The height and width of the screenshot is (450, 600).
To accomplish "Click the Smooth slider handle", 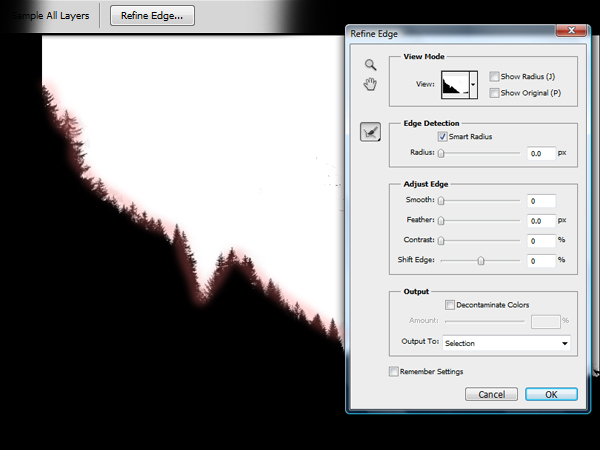I will 441,201.
